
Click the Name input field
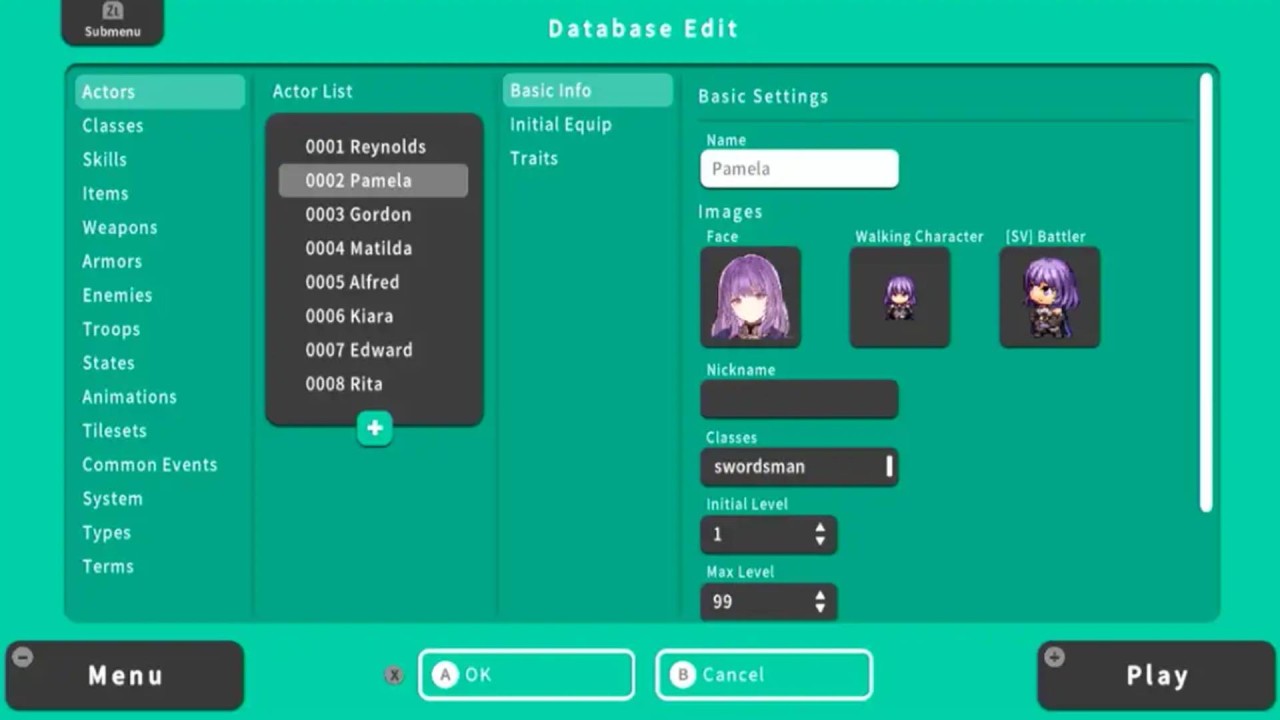pyautogui.click(x=798, y=169)
